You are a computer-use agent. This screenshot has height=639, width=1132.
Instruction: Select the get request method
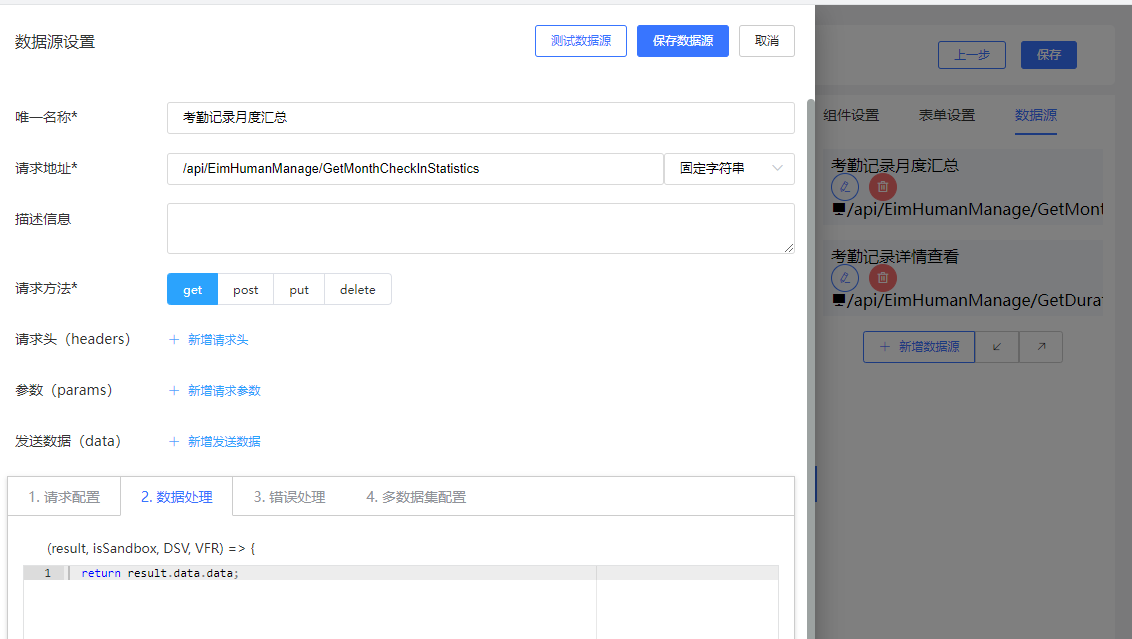[193, 290]
